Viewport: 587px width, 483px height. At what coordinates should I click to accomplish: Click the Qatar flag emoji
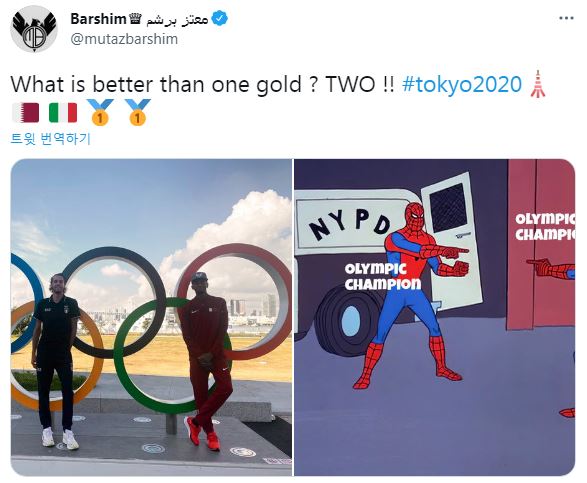coord(25,113)
